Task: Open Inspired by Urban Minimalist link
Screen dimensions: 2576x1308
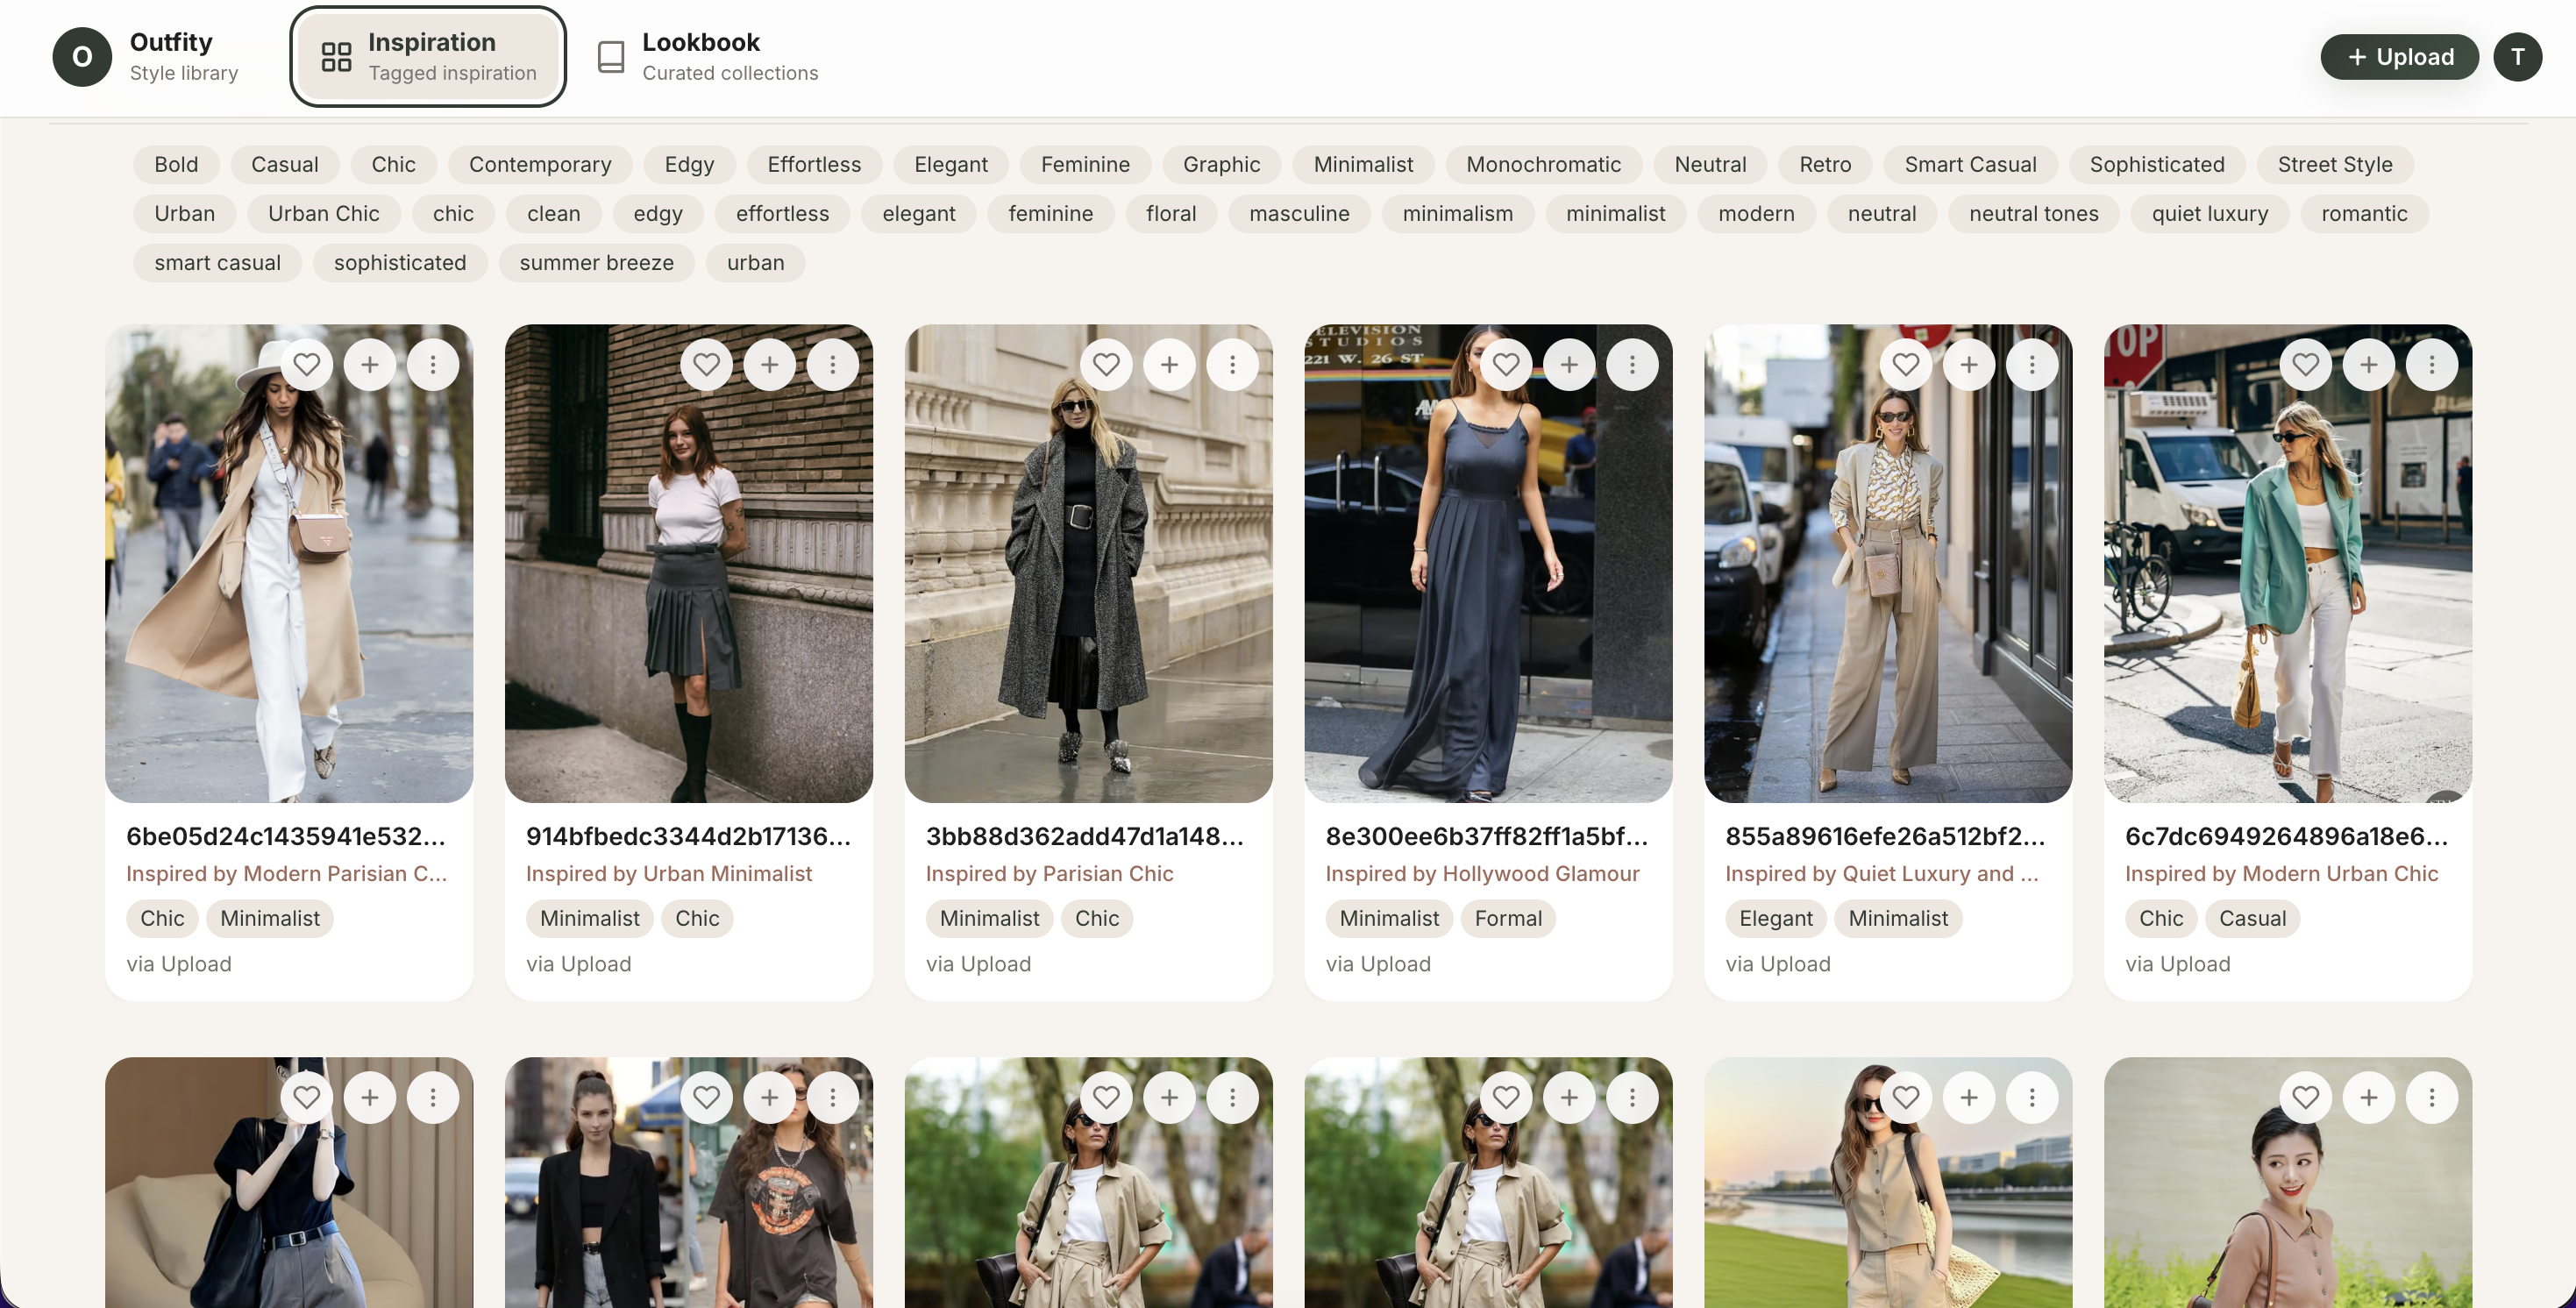Action: 669,874
